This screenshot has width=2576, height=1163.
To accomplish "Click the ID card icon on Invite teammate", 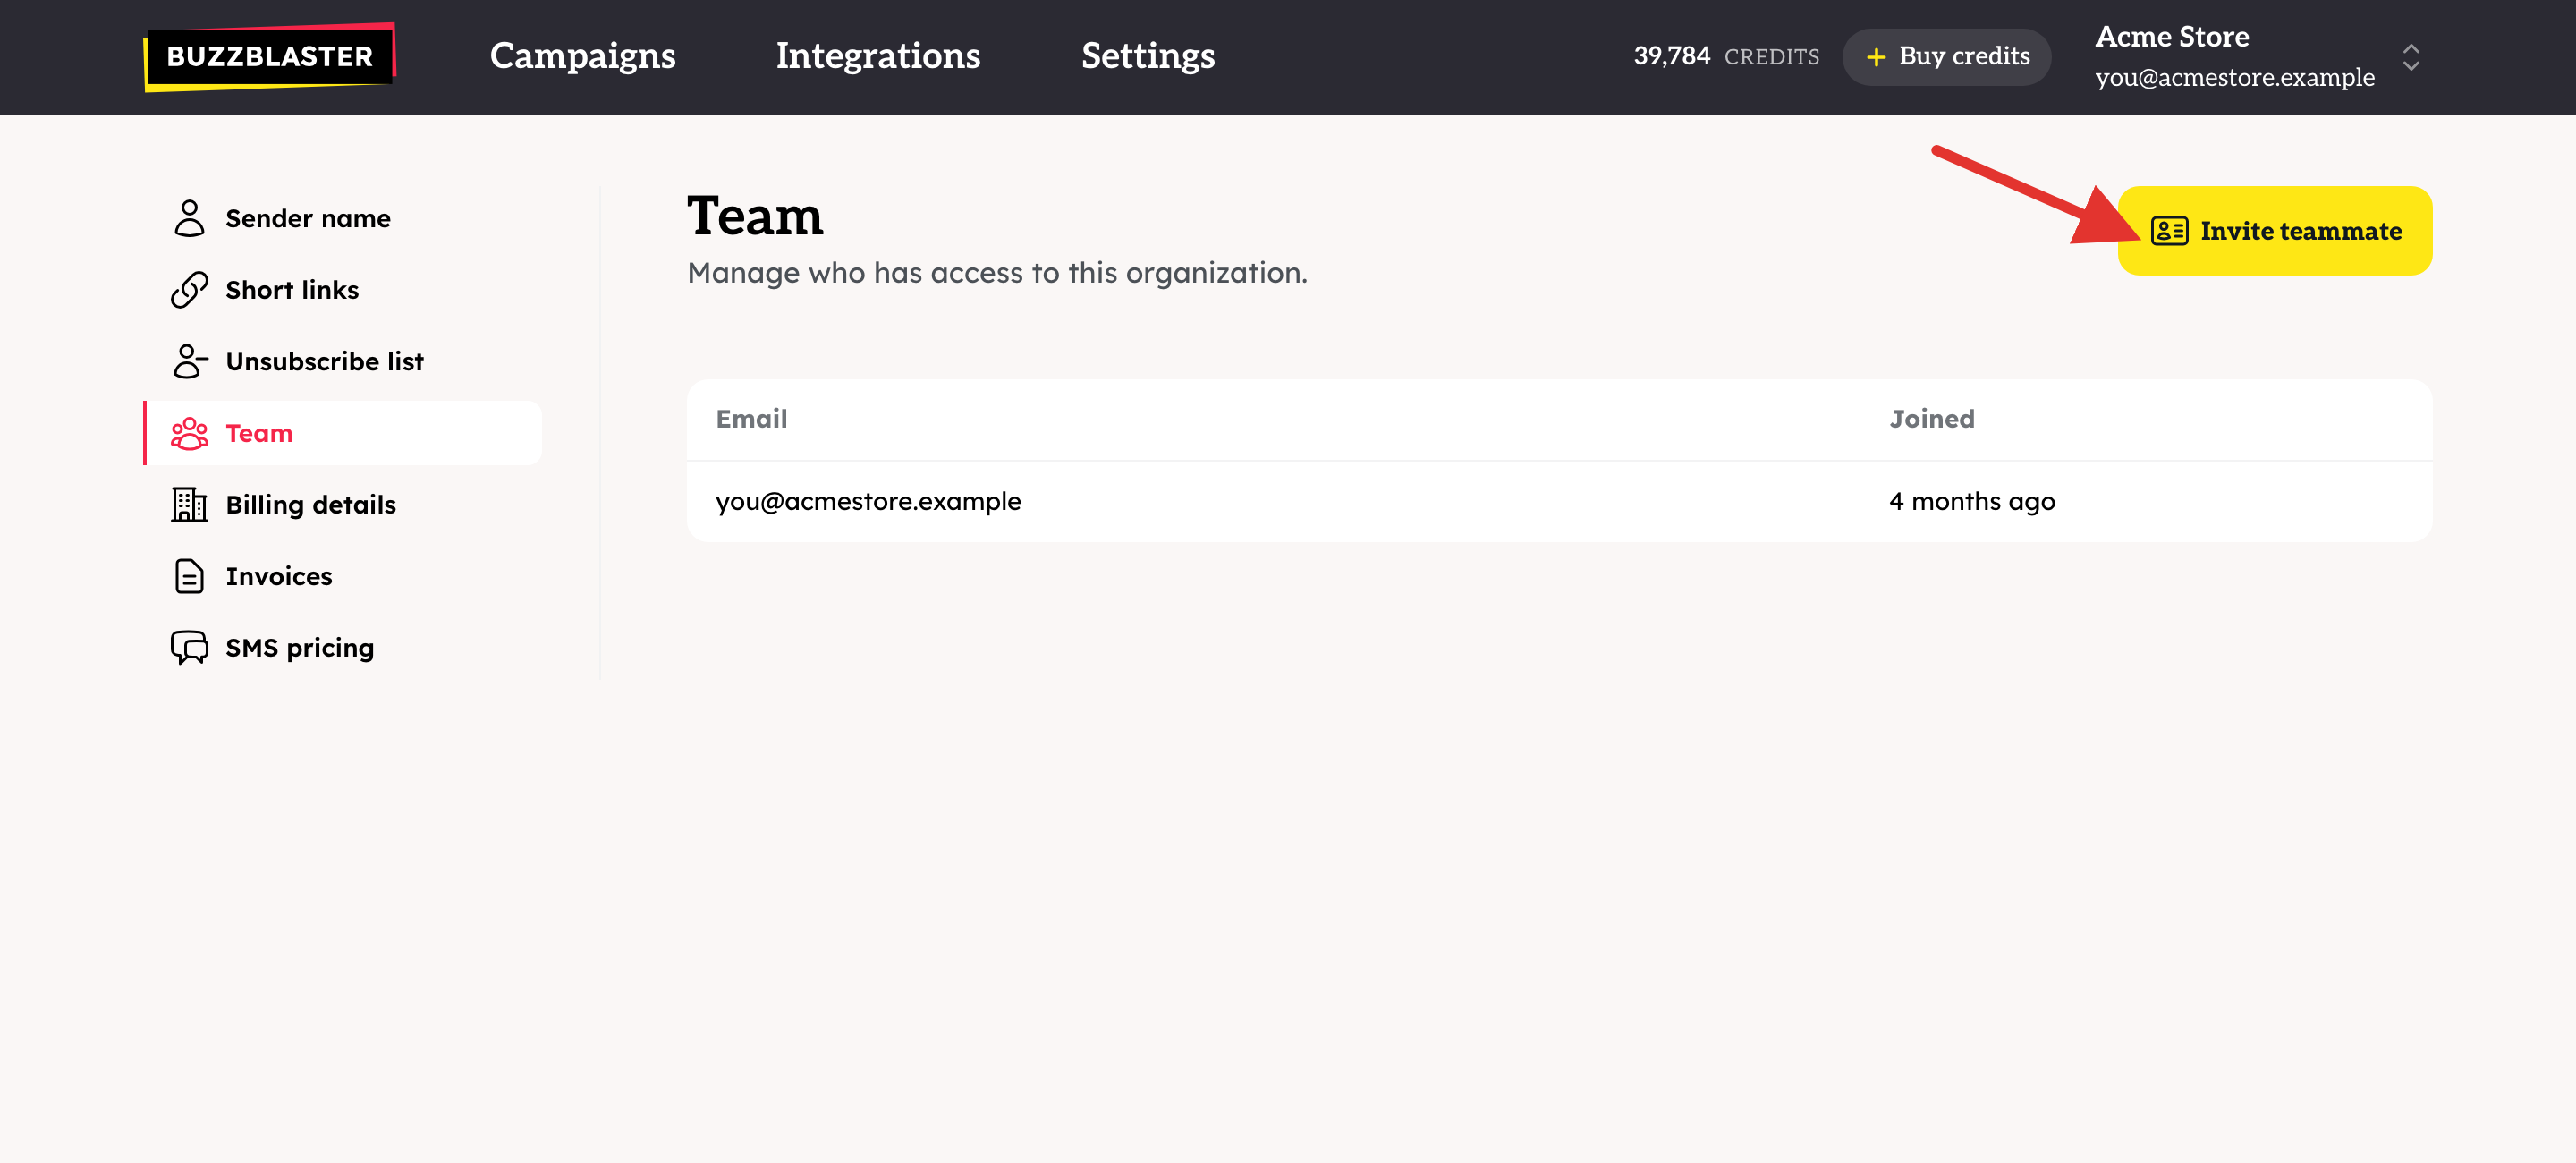I will 2169,231.
